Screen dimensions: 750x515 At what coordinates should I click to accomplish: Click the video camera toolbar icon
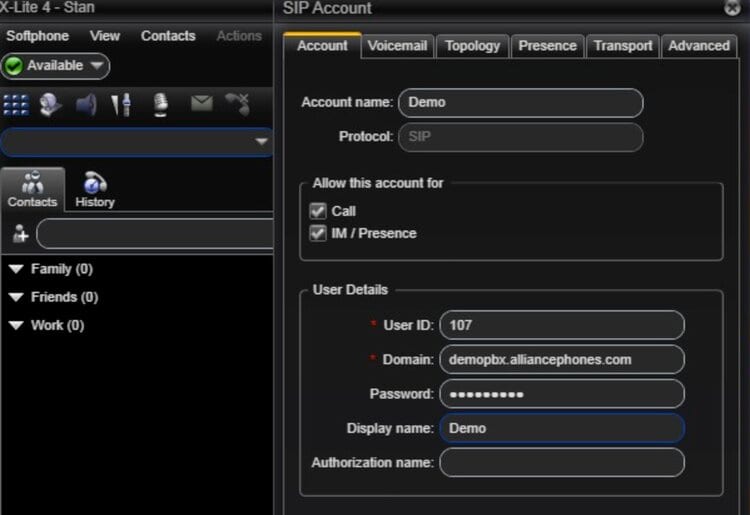point(50,105)
